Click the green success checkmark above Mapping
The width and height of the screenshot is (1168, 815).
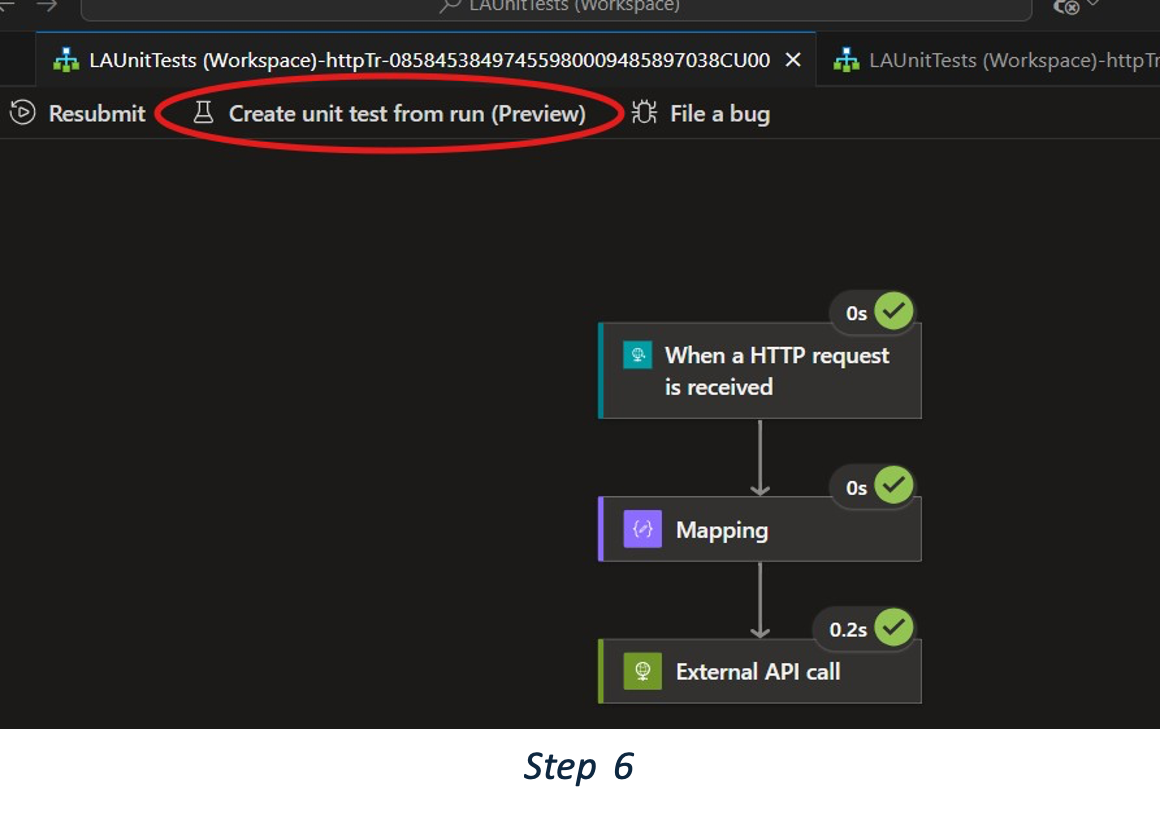tap(893, 487)
